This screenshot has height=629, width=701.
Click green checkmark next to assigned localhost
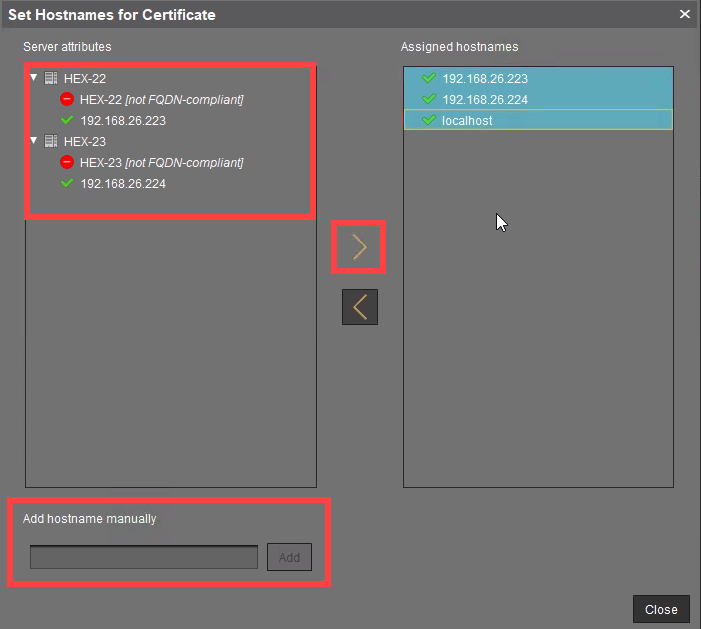(429, 120)
